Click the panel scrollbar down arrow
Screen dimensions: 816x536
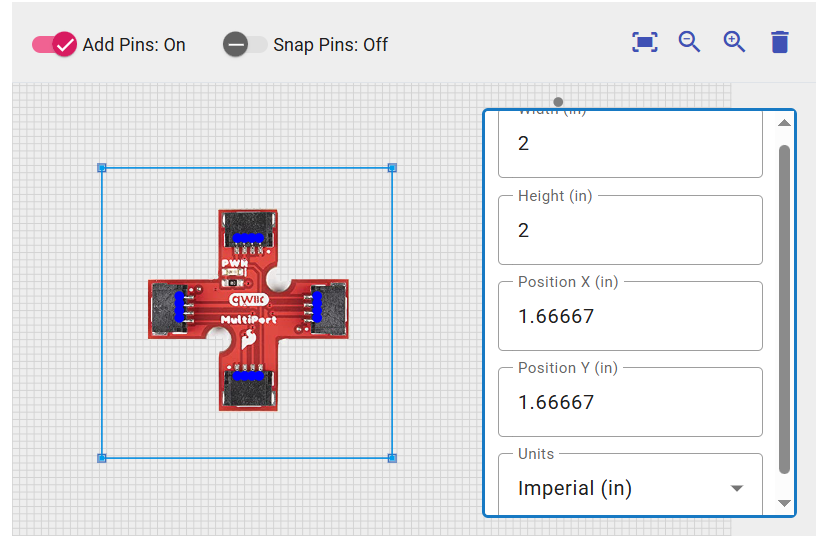(x=784, y=503)
